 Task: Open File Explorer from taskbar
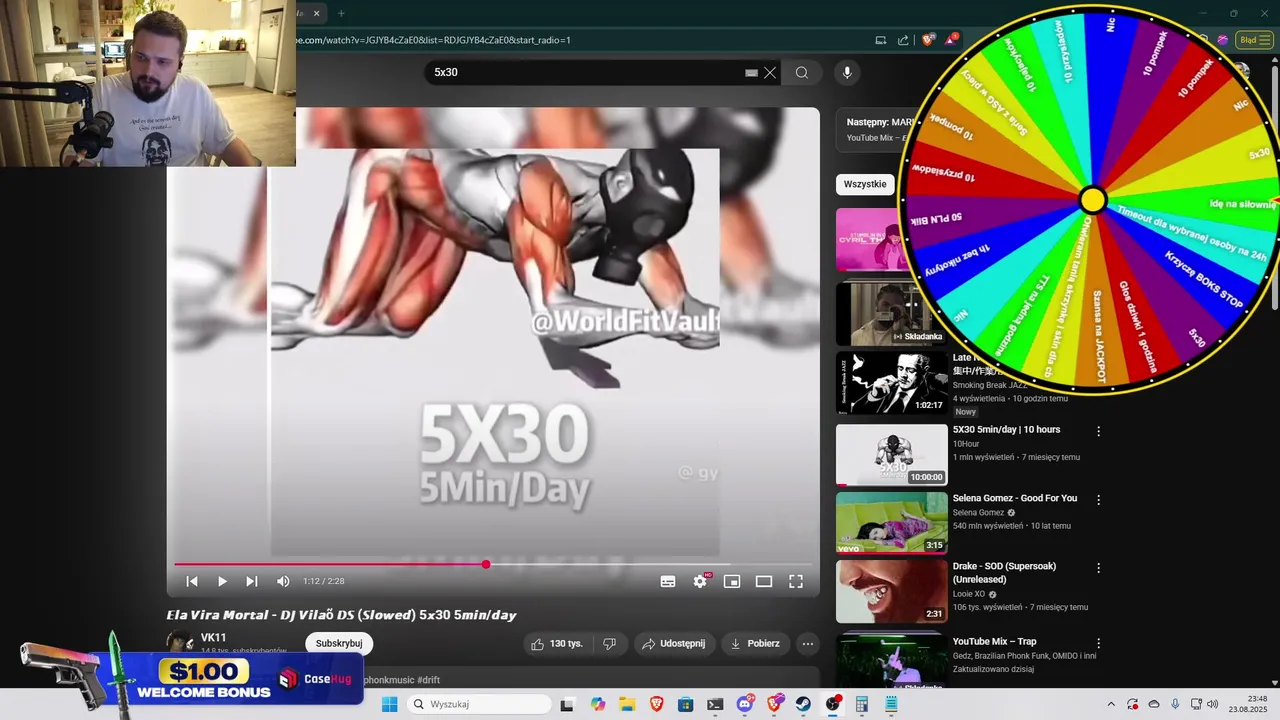(x=626, y=704)
